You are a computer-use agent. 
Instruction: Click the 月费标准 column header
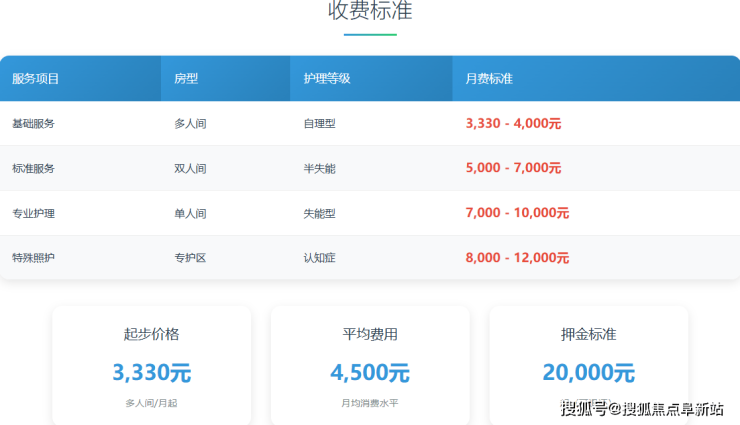coord(489,78)
